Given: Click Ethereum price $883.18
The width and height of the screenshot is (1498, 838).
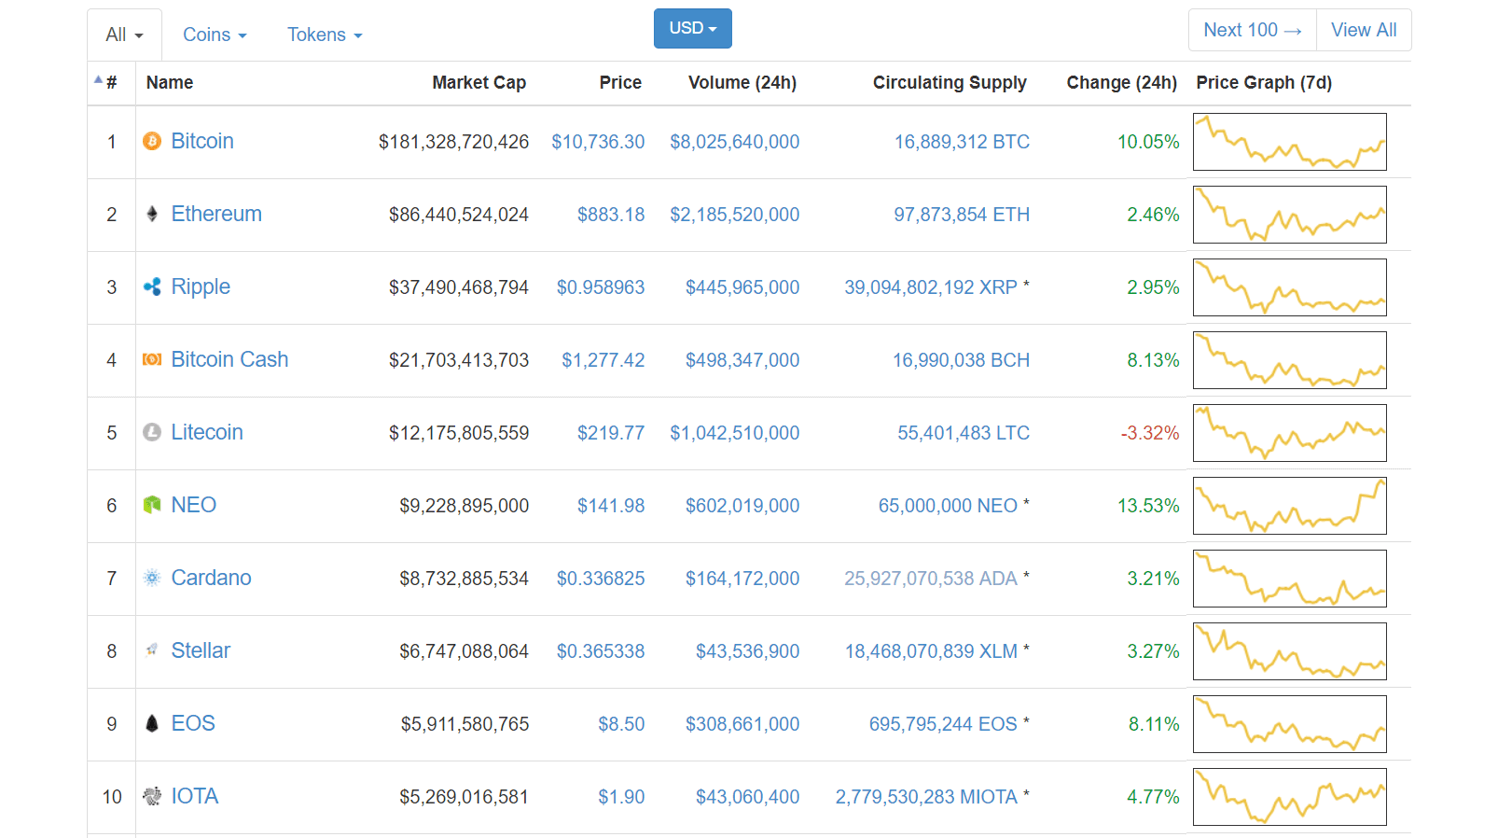Looking at the screenshot, I should point(611,215).
